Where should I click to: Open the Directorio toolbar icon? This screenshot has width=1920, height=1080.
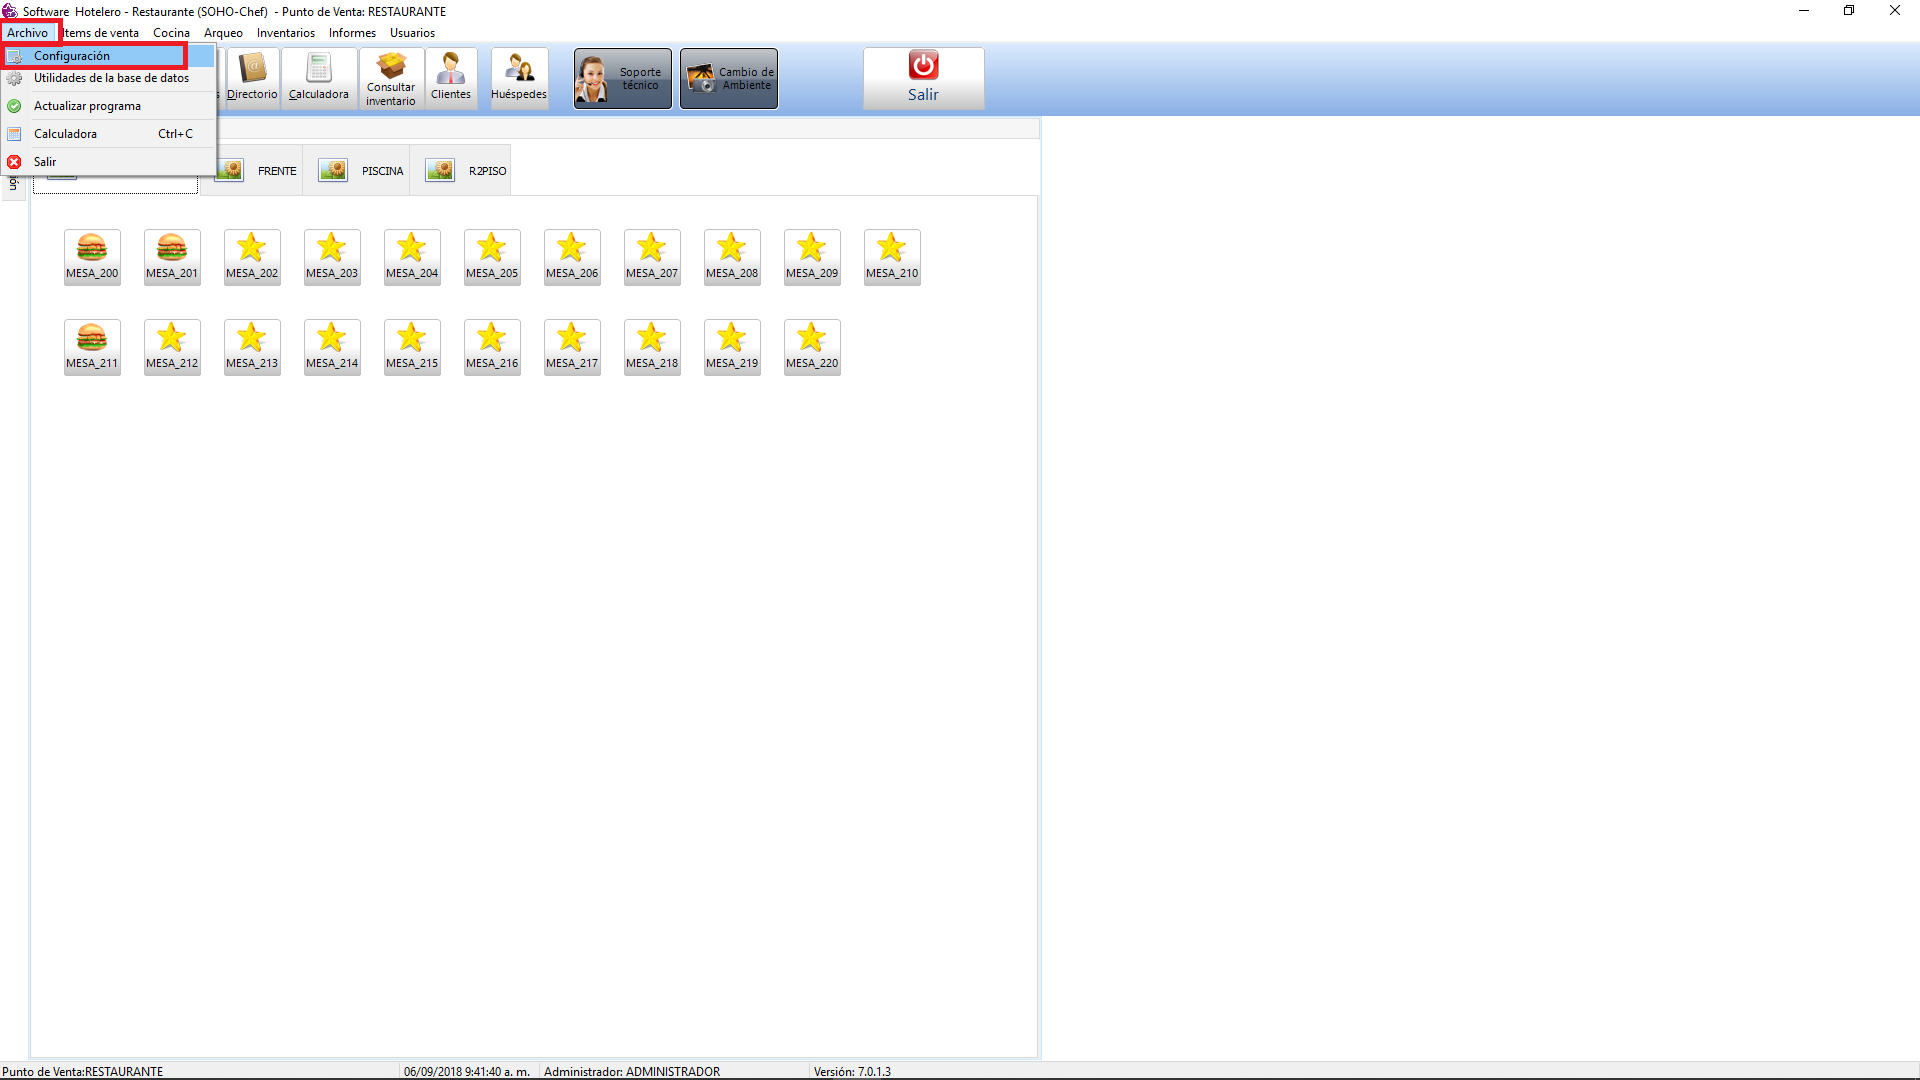(252, 78)
